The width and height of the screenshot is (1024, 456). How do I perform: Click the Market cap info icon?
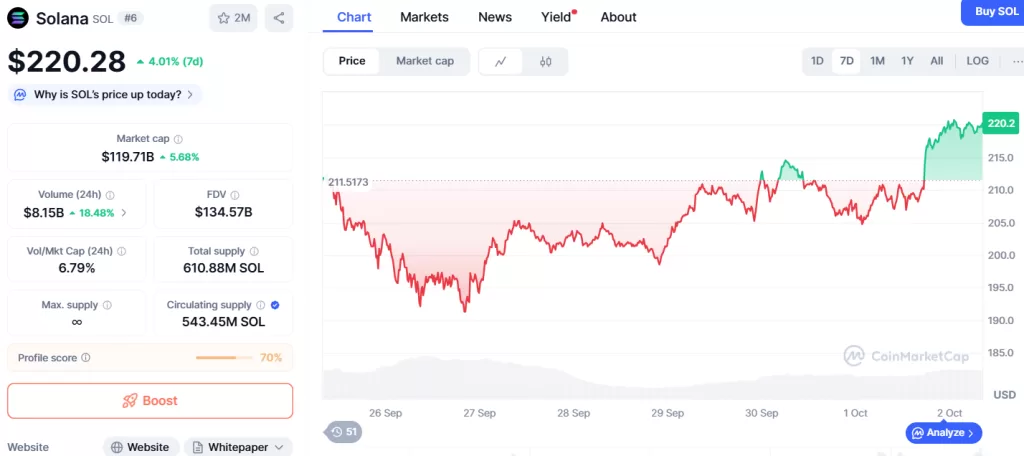pyautogui.click(x=179, y=139)
